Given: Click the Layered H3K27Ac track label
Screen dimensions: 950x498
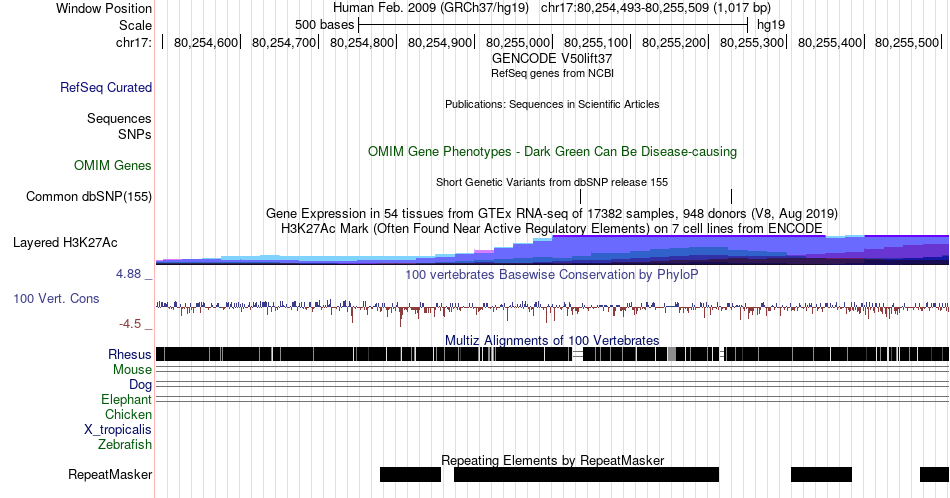Looking at the screenshot, I should [65, 242].
